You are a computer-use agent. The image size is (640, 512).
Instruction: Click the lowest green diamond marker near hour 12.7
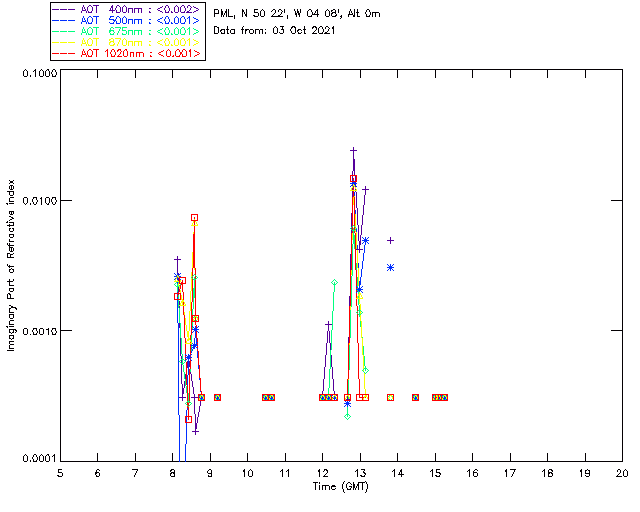347,416
